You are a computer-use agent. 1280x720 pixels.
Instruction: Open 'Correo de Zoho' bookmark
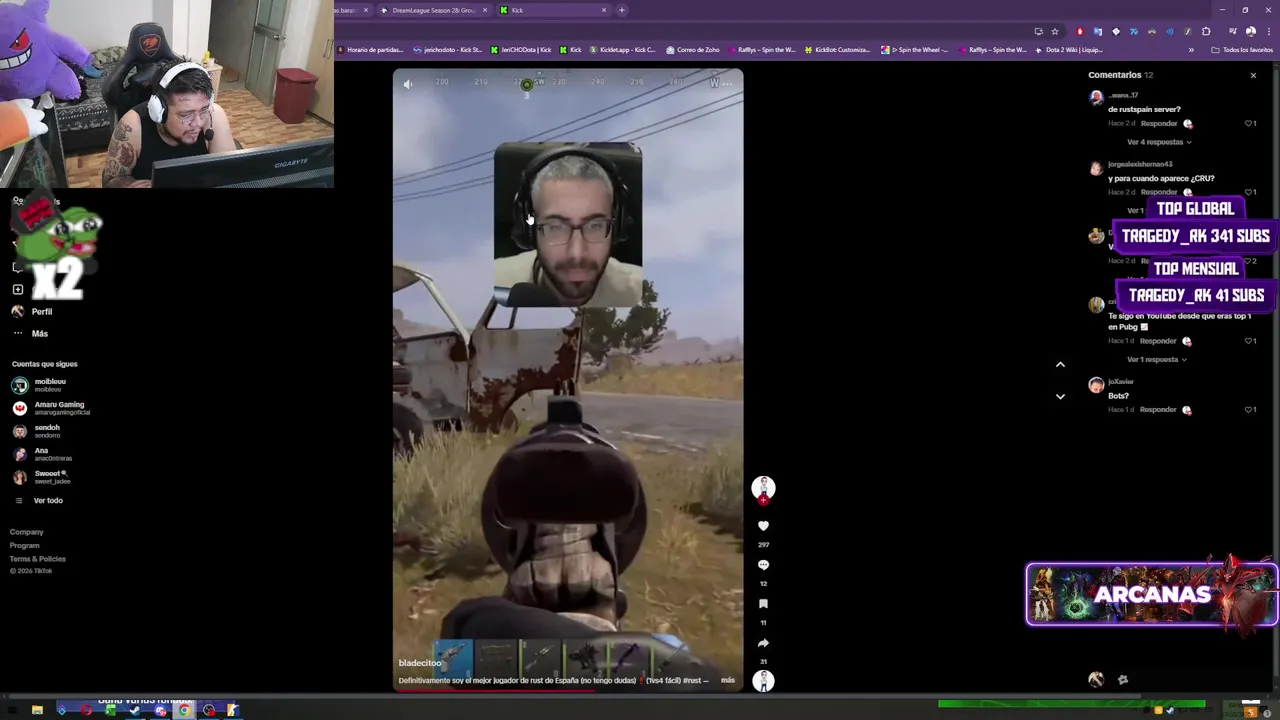coord(692,50)
